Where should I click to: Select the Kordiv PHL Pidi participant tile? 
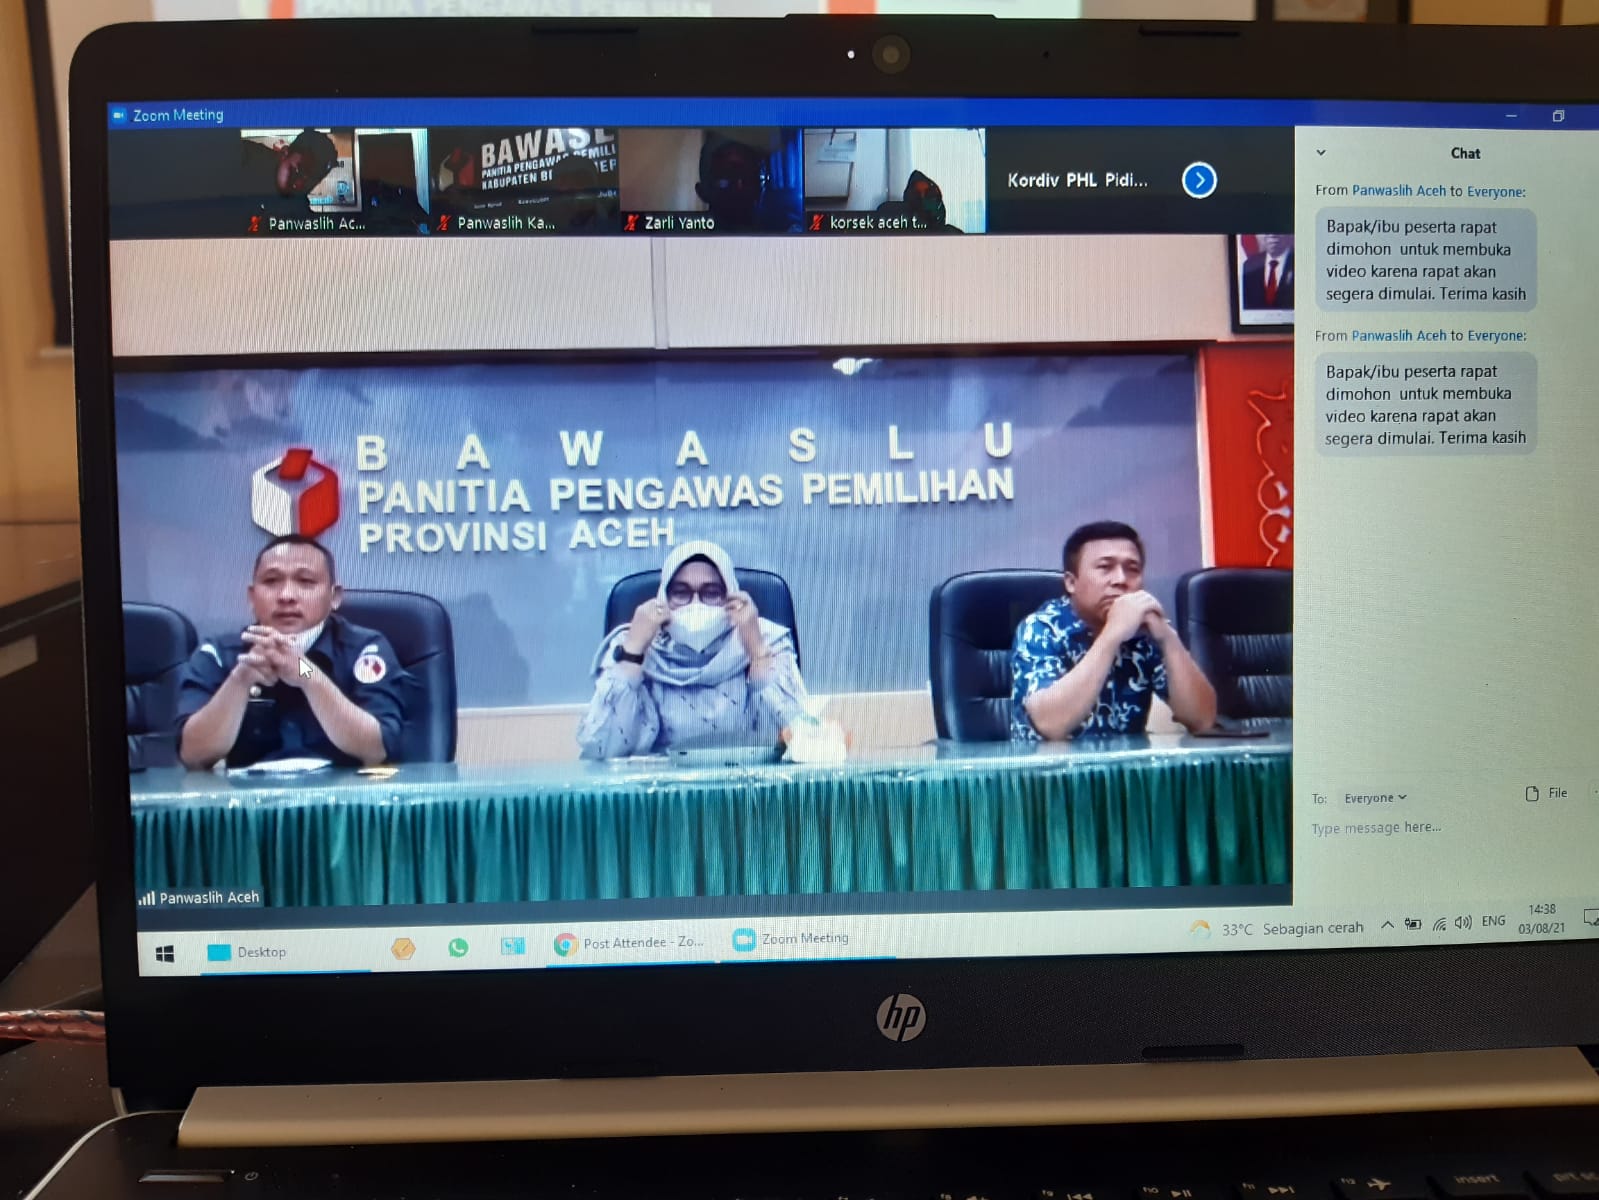point(1077,180)
